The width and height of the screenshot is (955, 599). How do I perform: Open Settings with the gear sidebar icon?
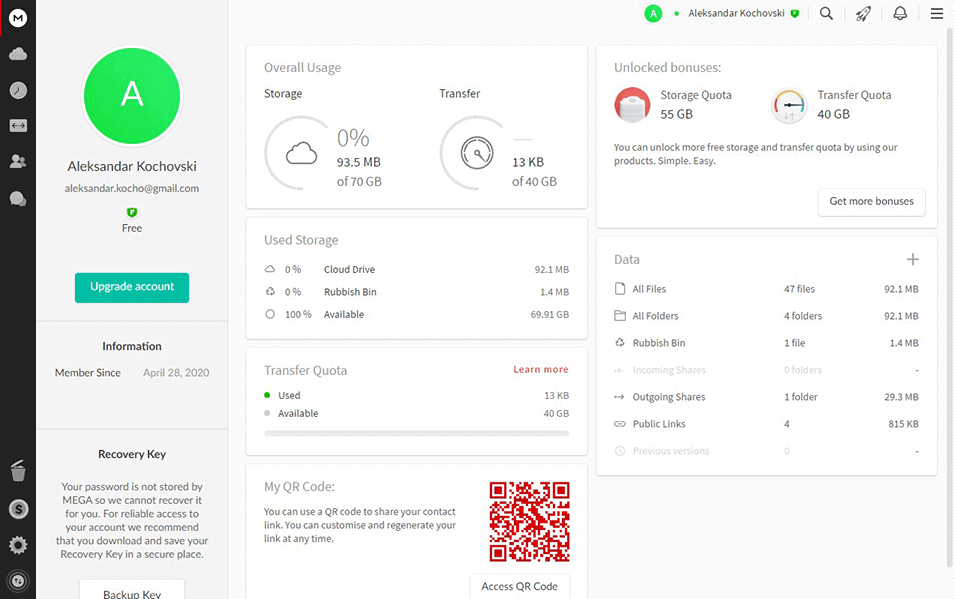pos(17,544)
